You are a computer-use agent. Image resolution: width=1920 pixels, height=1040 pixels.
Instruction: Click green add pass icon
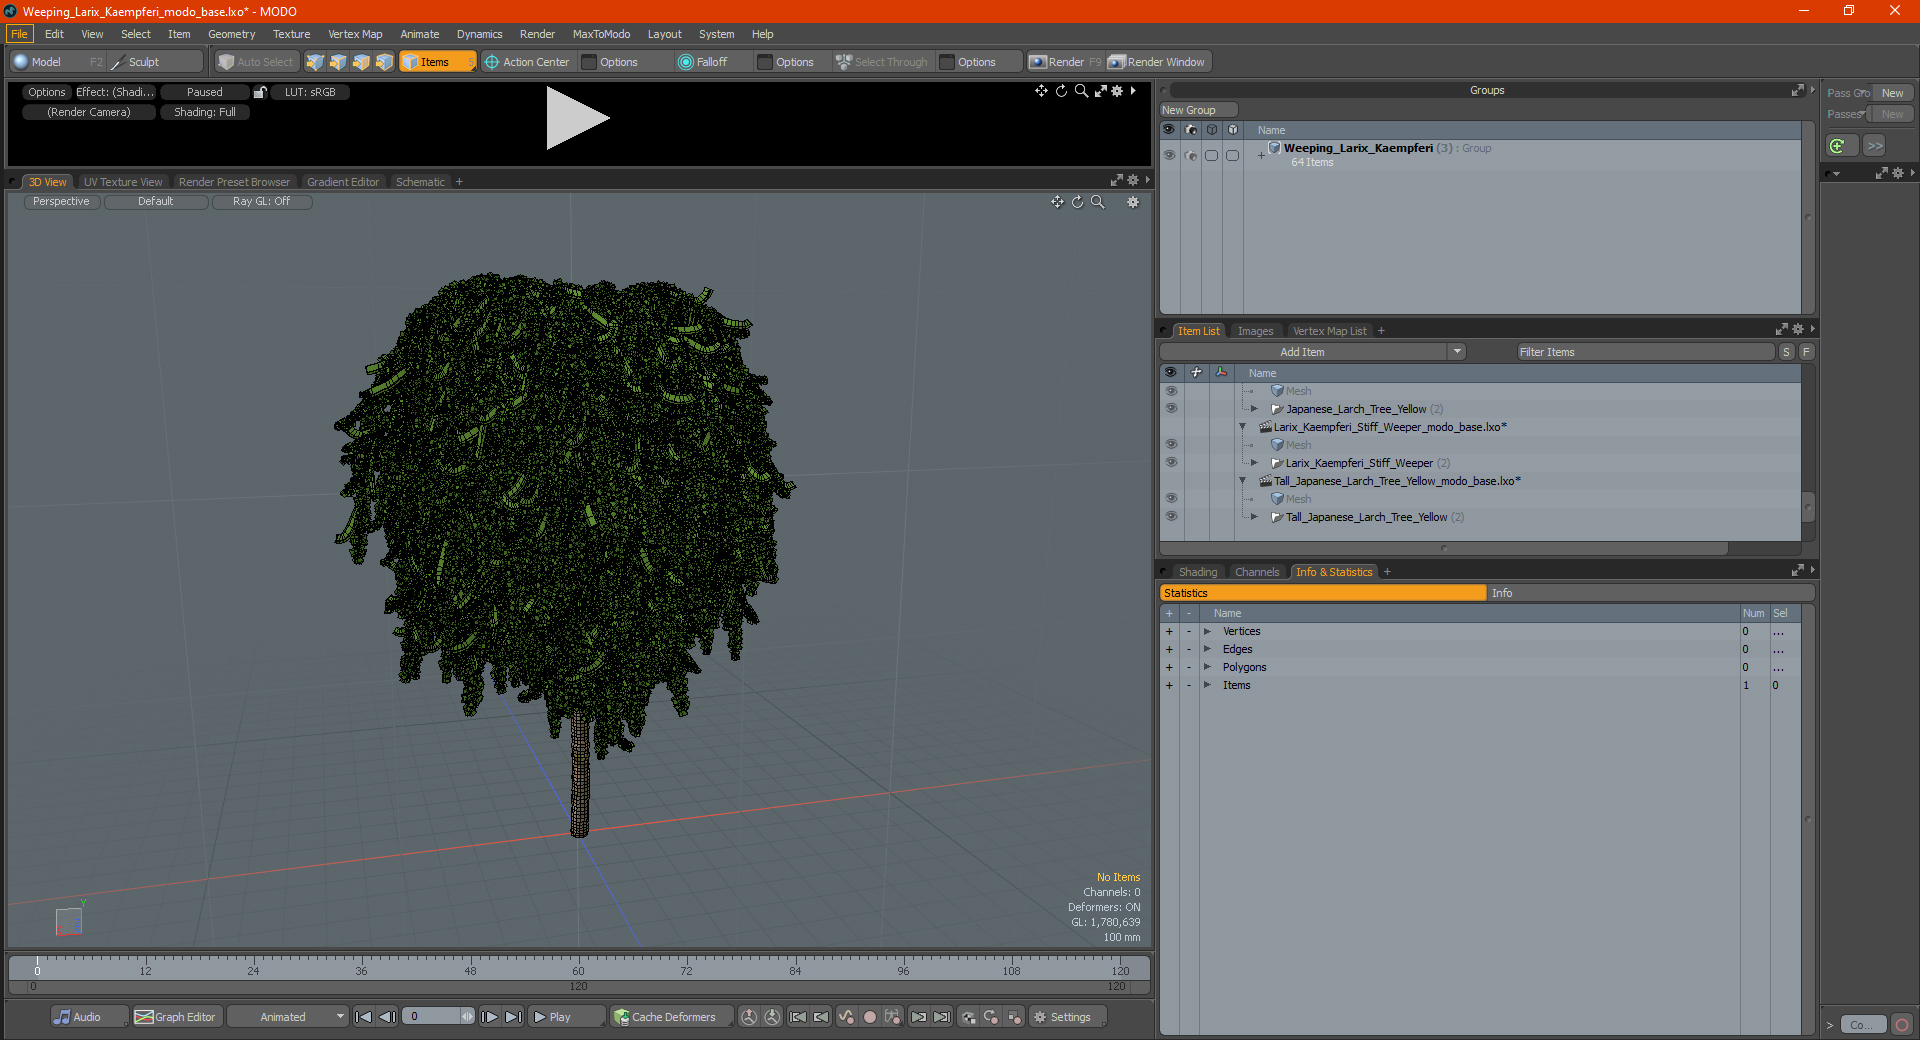click(x=1838, y=146)
